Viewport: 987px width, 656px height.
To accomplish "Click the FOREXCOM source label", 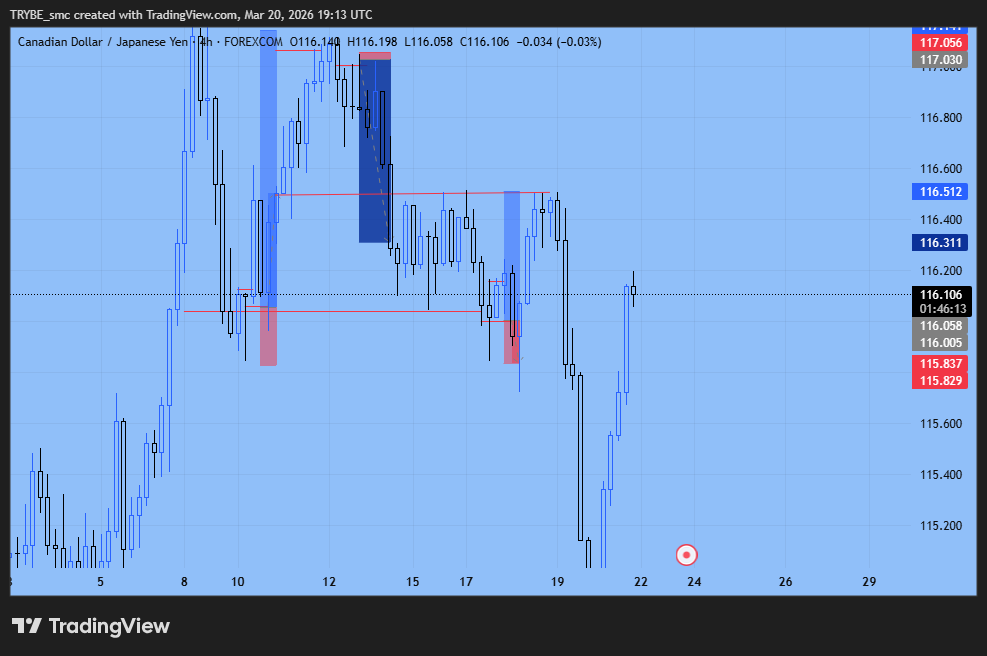I will point(253,42).
